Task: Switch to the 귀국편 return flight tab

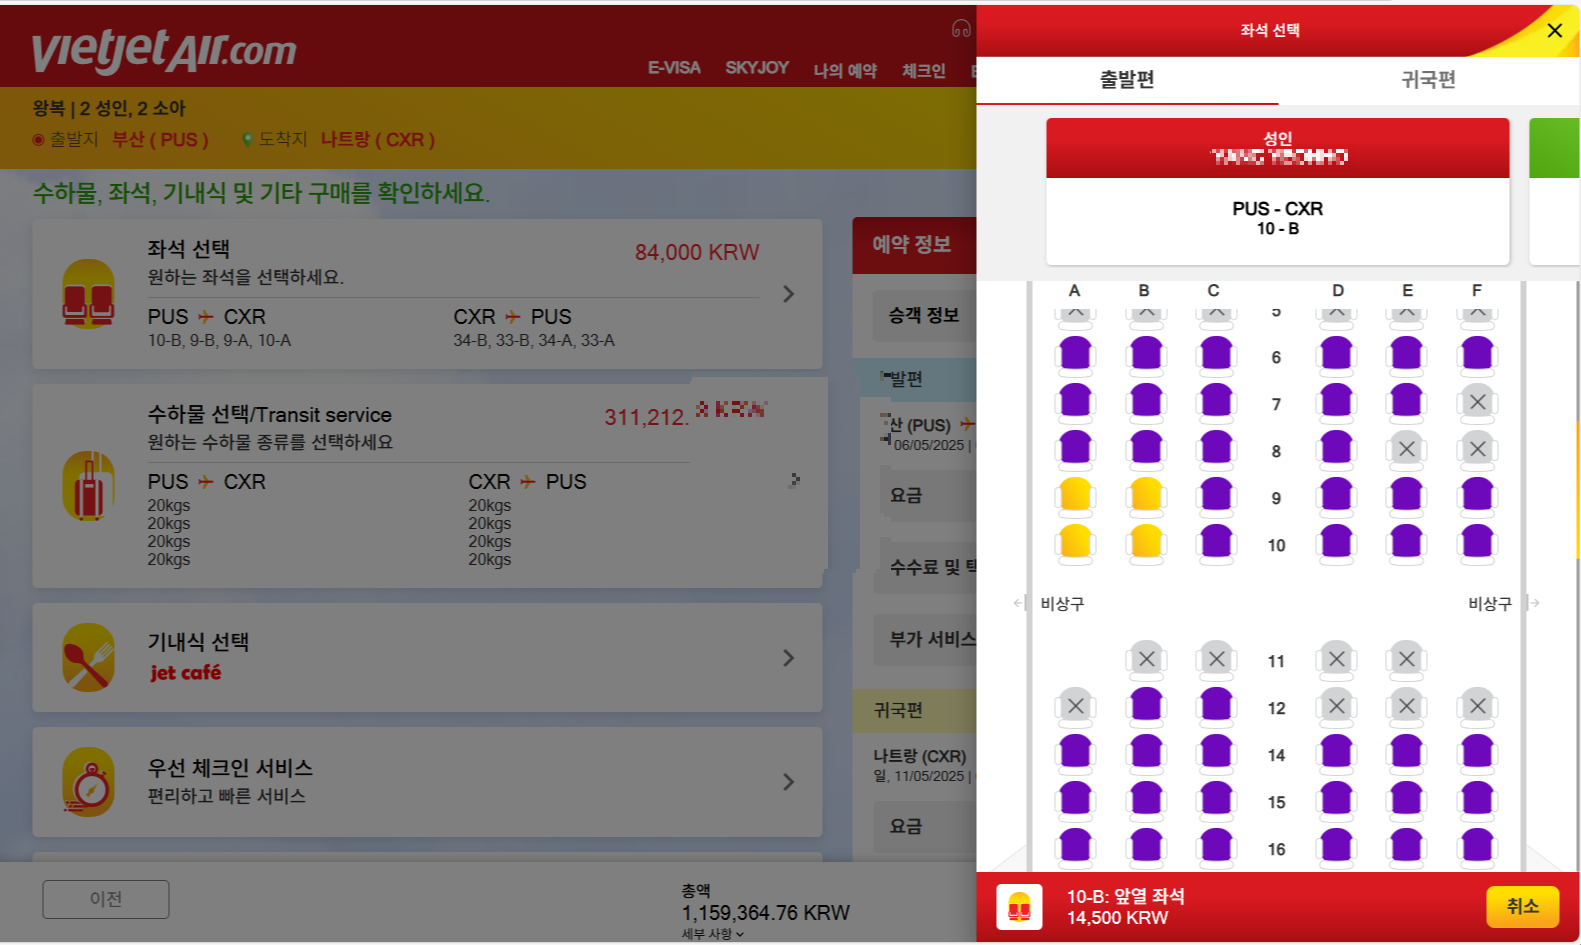Action: (1428, 80)
